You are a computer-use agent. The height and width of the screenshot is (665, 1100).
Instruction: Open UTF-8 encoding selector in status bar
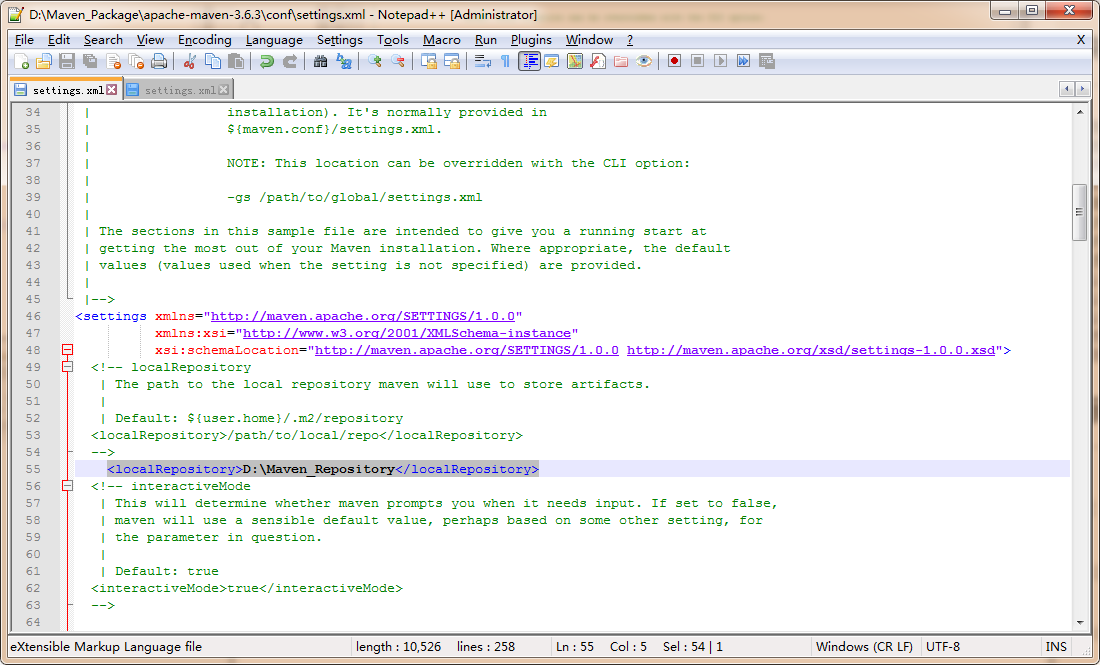(x=943, y=647)
